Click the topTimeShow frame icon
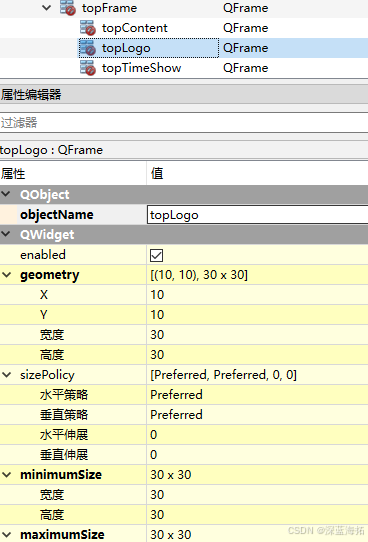This screenshot has width=368, height=542. (x=87, y=68)
